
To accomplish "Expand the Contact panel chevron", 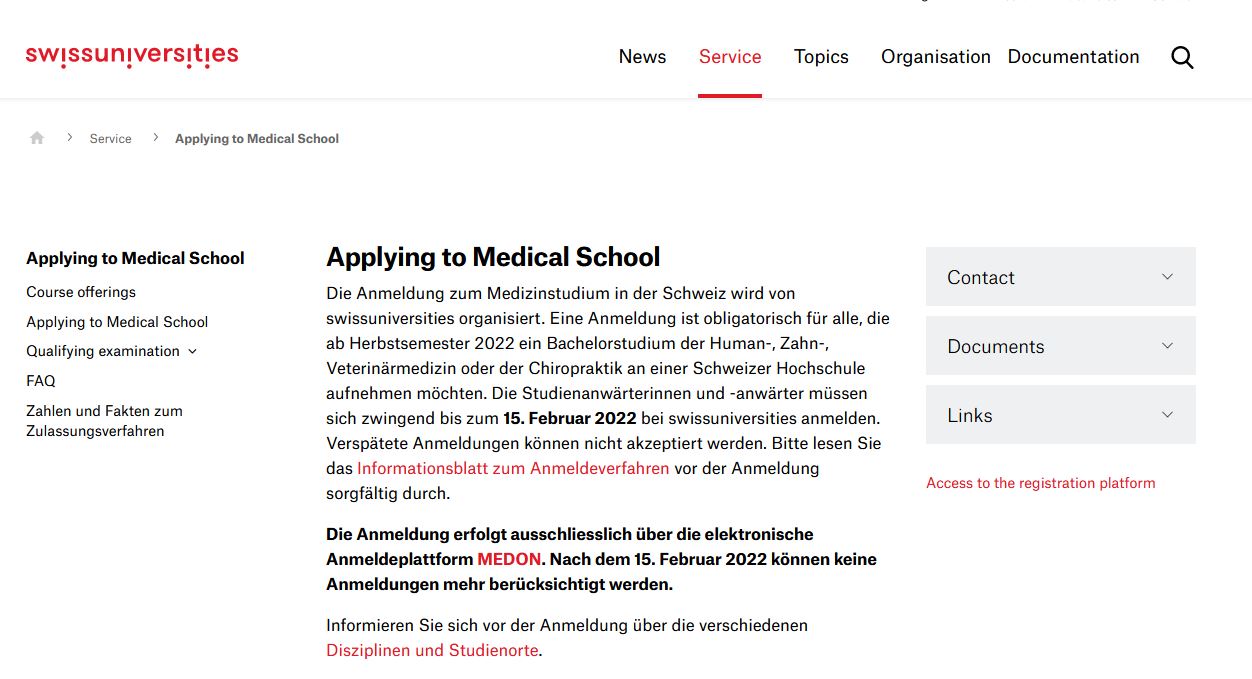I will [1167, 277].
